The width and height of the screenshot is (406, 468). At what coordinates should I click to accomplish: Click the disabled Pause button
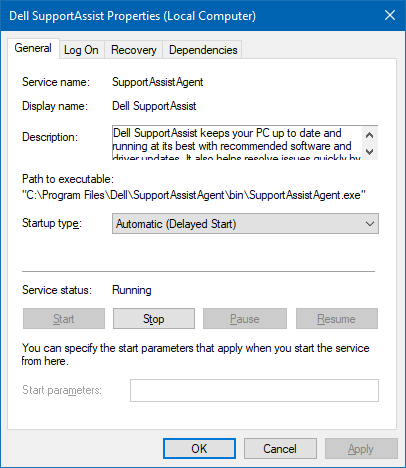coord(245,319)
